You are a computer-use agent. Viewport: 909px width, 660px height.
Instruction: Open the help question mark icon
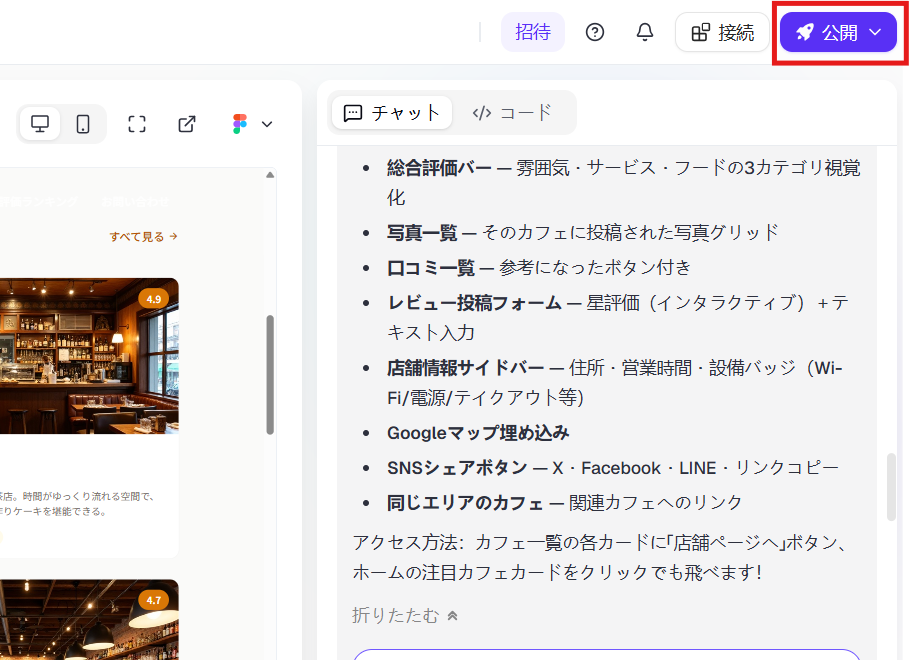coord(595,32)
